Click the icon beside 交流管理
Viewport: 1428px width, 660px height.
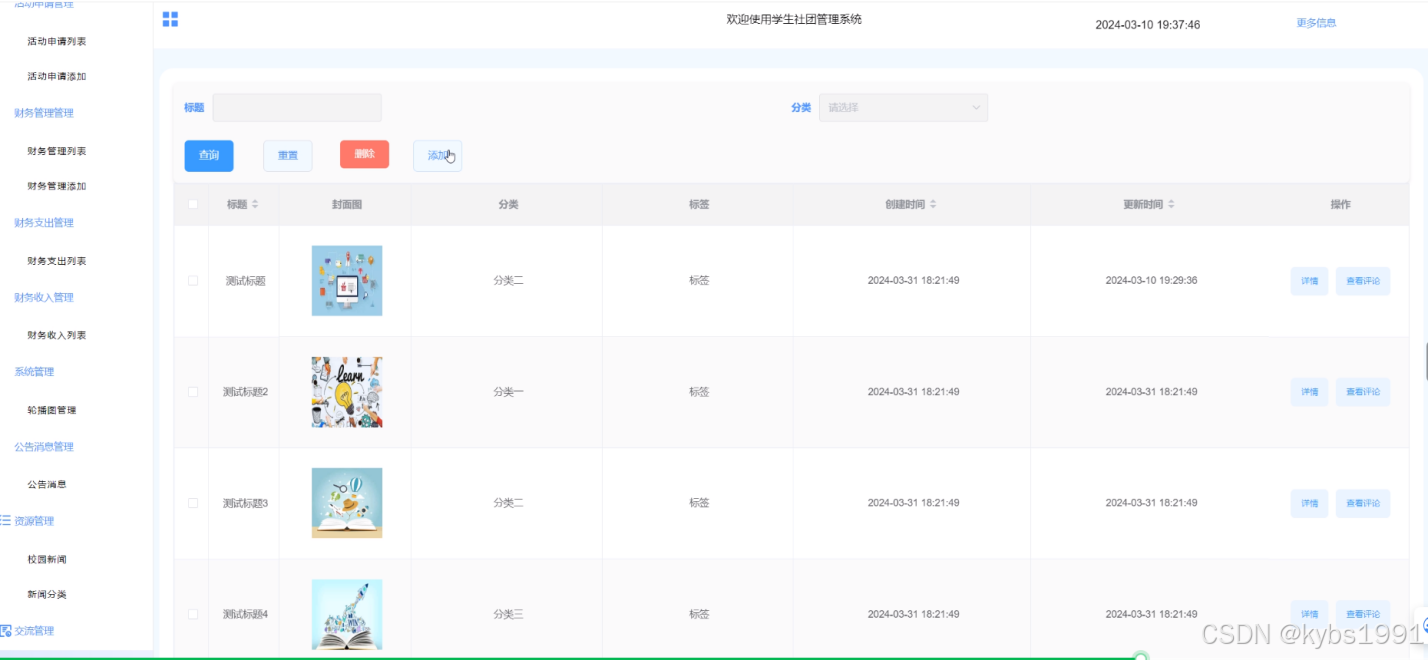5,631
